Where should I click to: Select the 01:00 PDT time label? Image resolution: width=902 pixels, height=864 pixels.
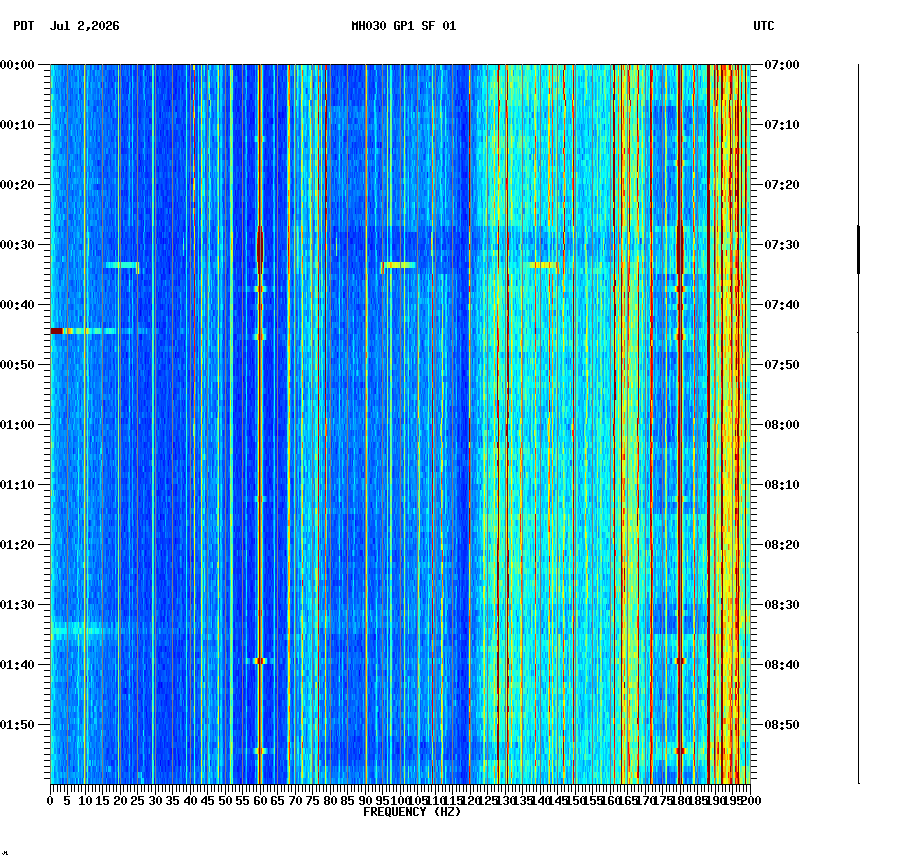point(17,425)
